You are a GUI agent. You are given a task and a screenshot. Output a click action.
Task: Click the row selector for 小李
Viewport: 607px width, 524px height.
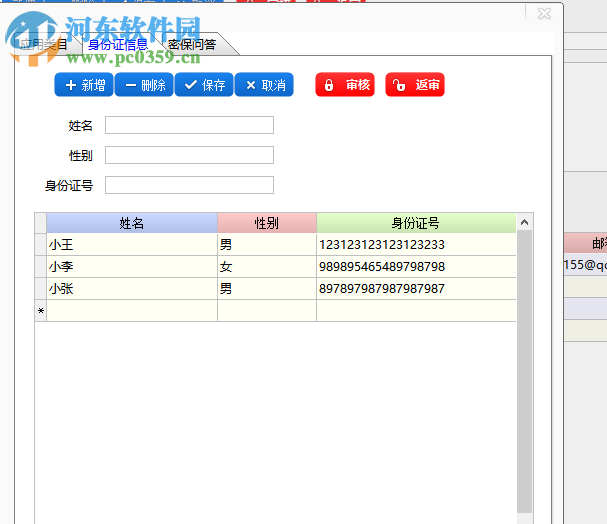pos(41,266)
